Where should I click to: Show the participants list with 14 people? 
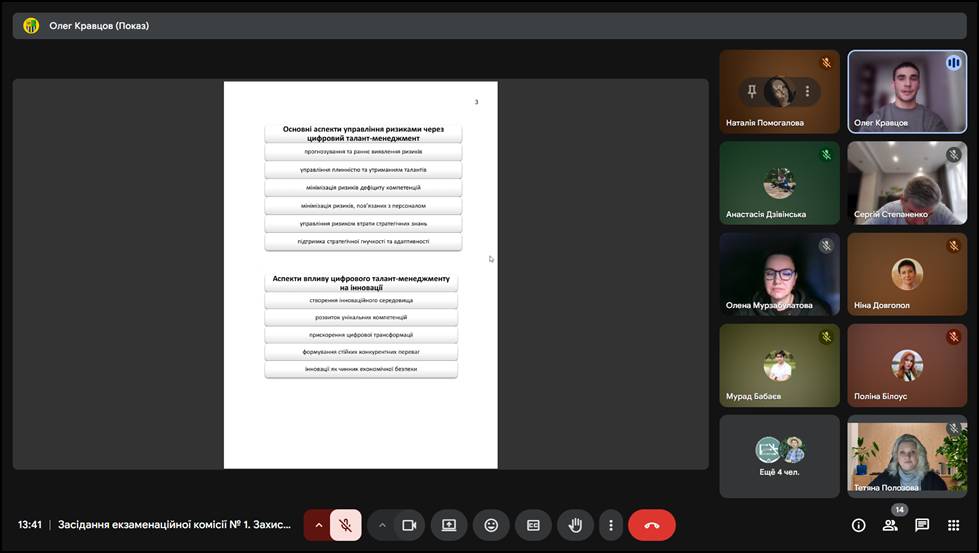click(890, 525)
